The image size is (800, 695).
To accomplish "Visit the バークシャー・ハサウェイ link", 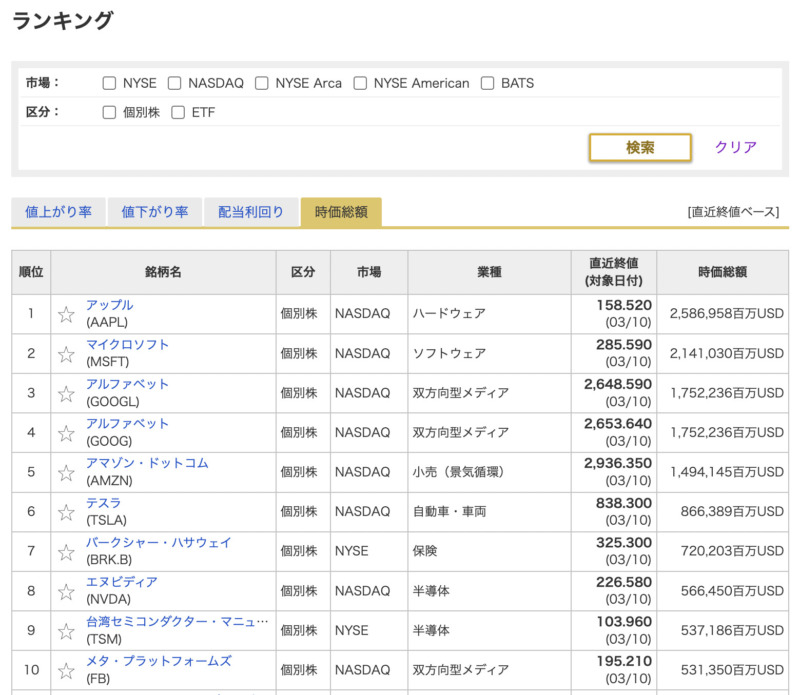I will (158, 542).
